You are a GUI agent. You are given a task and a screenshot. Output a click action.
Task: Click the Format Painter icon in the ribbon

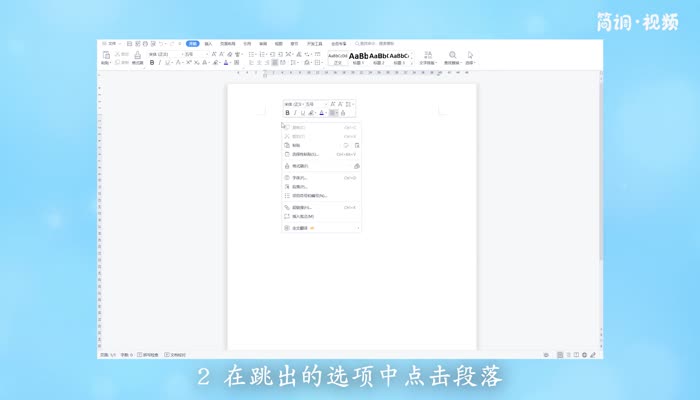pos(137,58)
